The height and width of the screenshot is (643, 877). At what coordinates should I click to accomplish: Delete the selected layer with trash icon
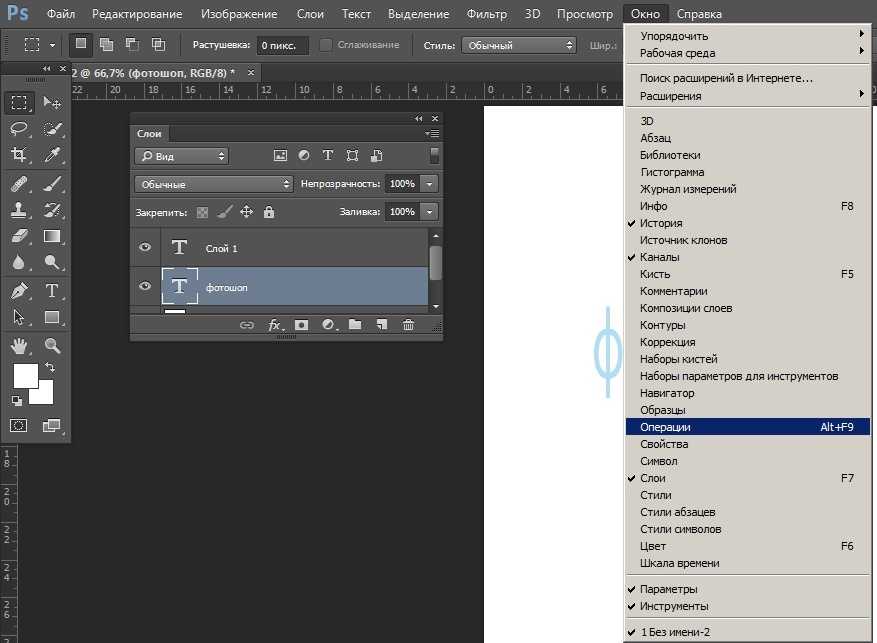pos(408,324)
